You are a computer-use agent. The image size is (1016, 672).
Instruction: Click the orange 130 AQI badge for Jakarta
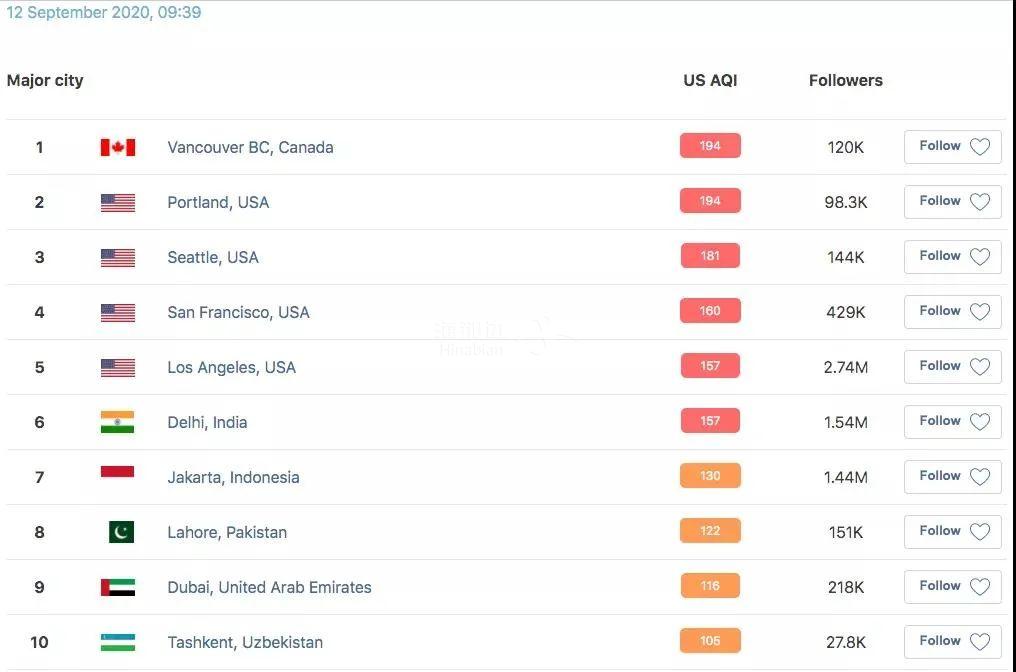click(710, 476)
